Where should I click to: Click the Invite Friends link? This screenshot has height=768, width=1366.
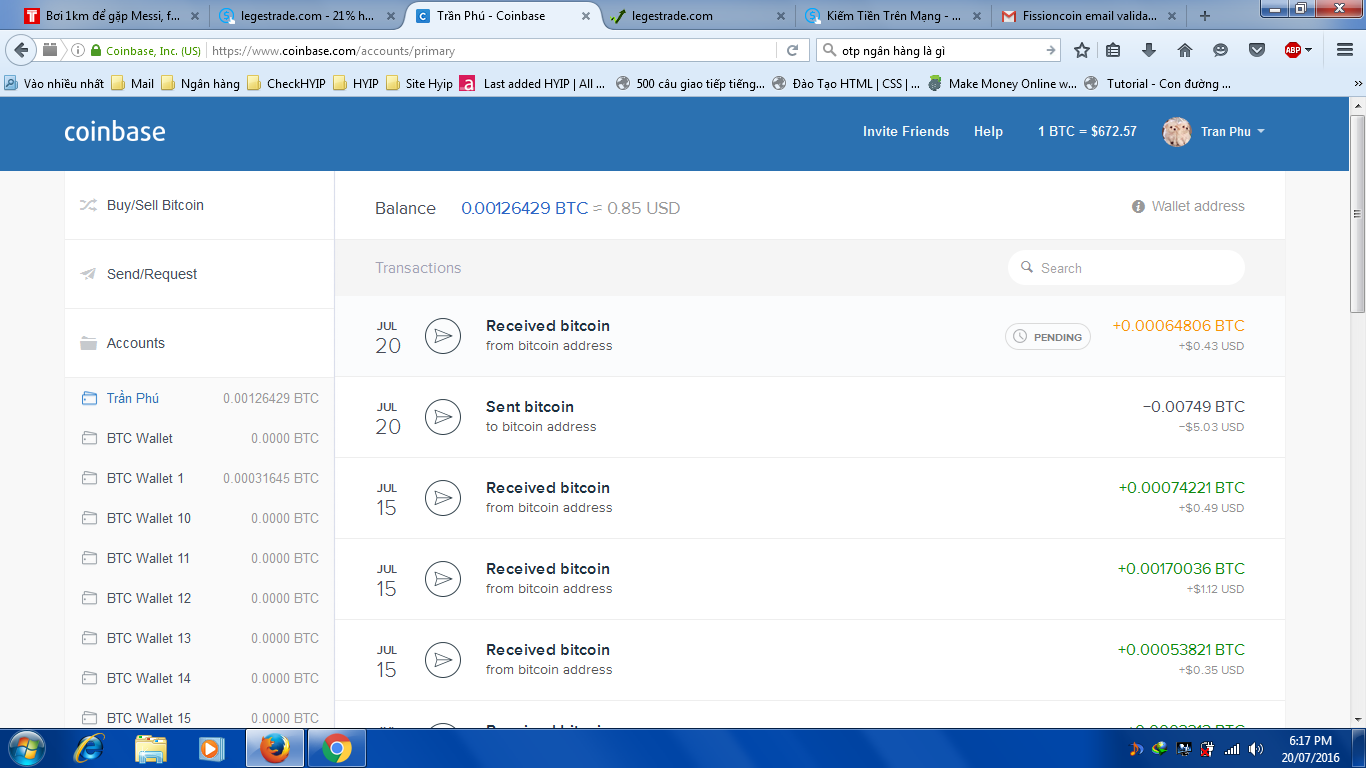[x=906, y=132]
